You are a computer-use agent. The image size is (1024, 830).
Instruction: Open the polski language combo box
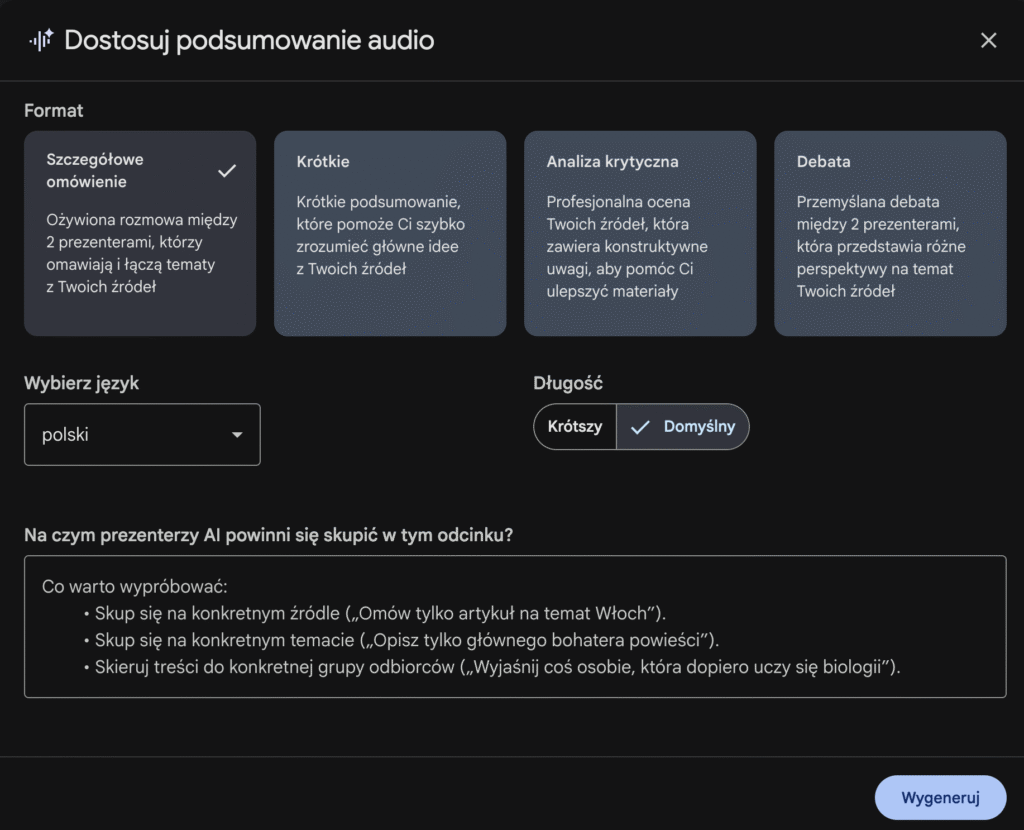(142, 435)
